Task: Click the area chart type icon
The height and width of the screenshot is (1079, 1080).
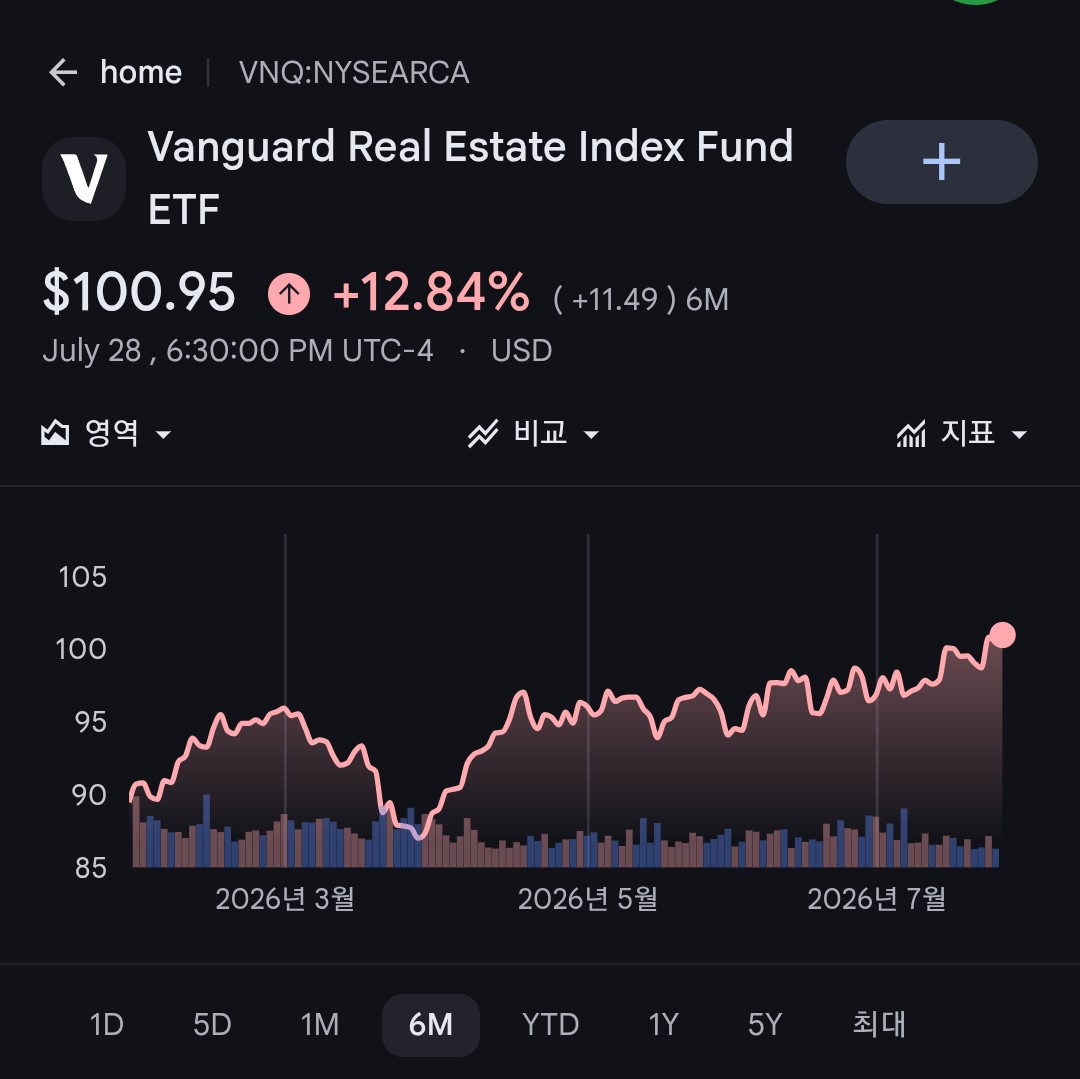Action: click(x=55, y=433)
